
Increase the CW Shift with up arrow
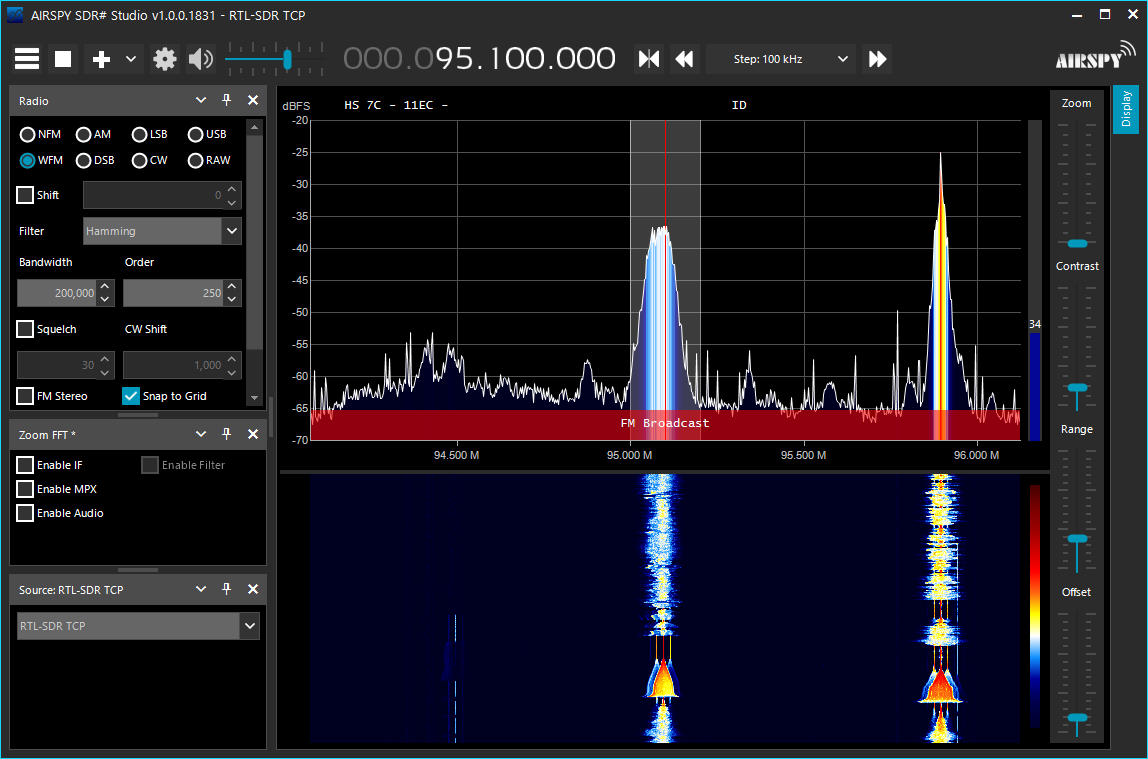[232, 358]
